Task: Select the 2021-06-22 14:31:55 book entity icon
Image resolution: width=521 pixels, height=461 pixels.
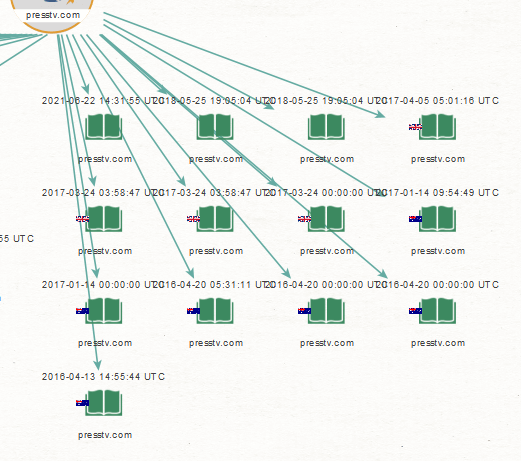Action: pyautogui.click(x=104, y=127)
